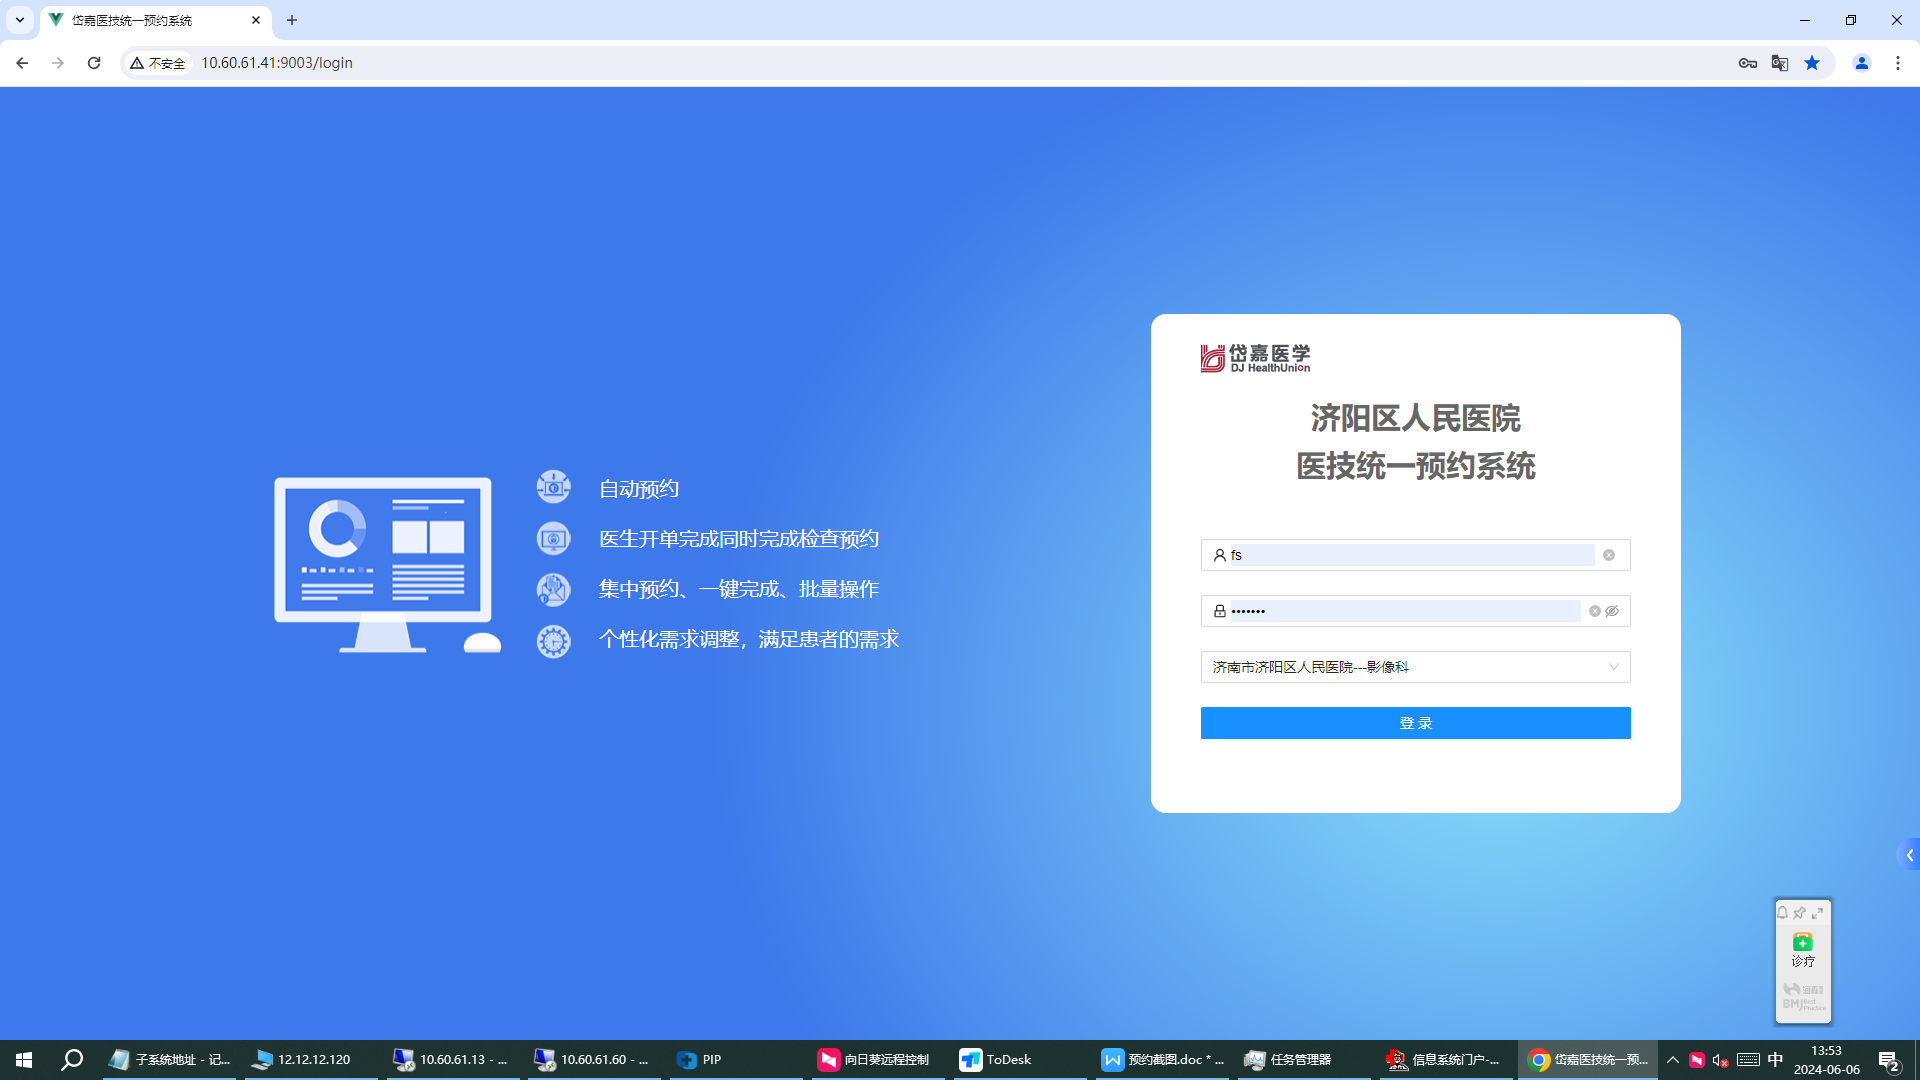Open a new browser tab
The image size is (1920, 1080).
pos(292,20)
